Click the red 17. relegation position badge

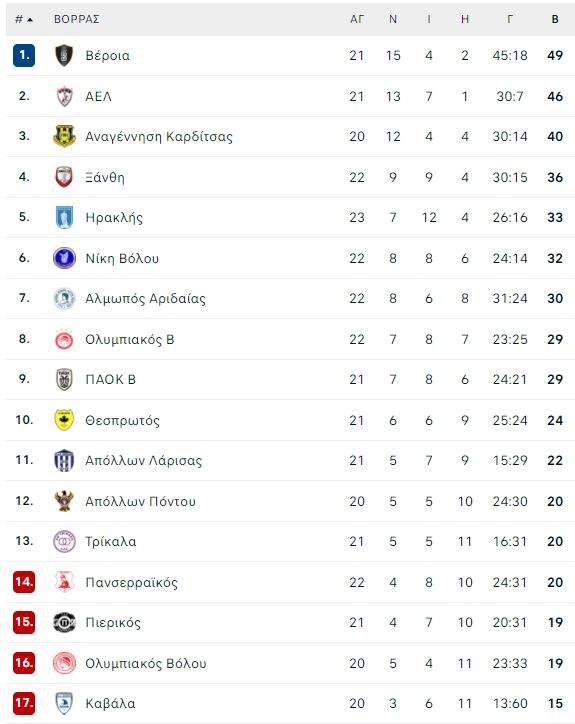click(24, 703)
